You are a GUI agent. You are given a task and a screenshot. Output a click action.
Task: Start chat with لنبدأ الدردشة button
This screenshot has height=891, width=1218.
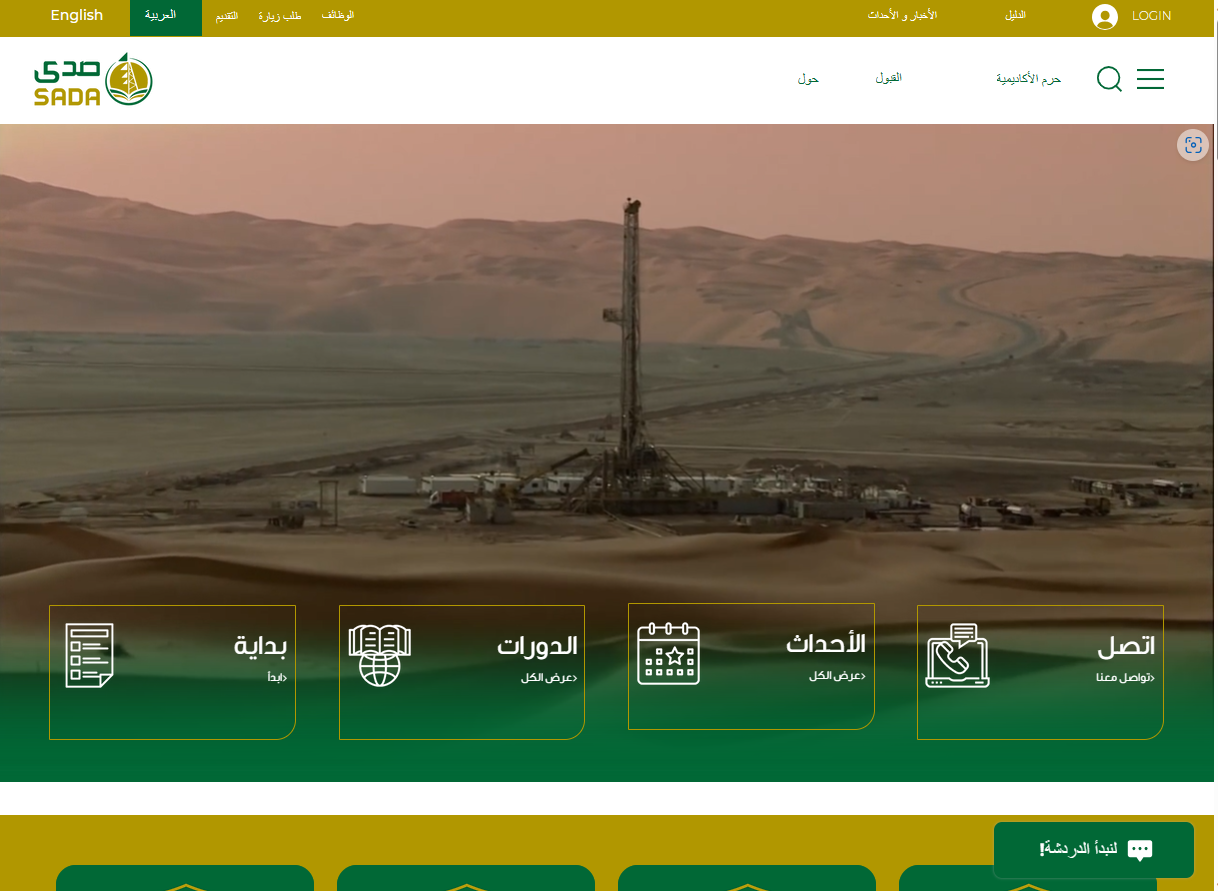[x=1093, y=850]
